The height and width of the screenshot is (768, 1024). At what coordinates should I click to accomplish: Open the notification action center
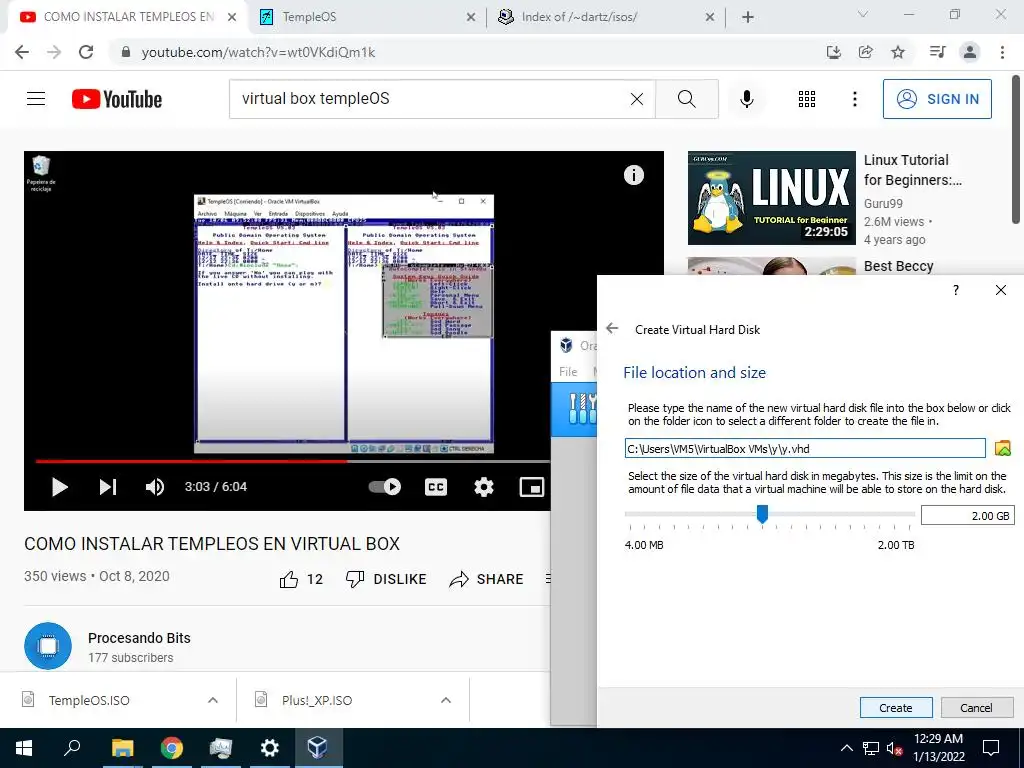pyautogui.click(x=991, y=748)
